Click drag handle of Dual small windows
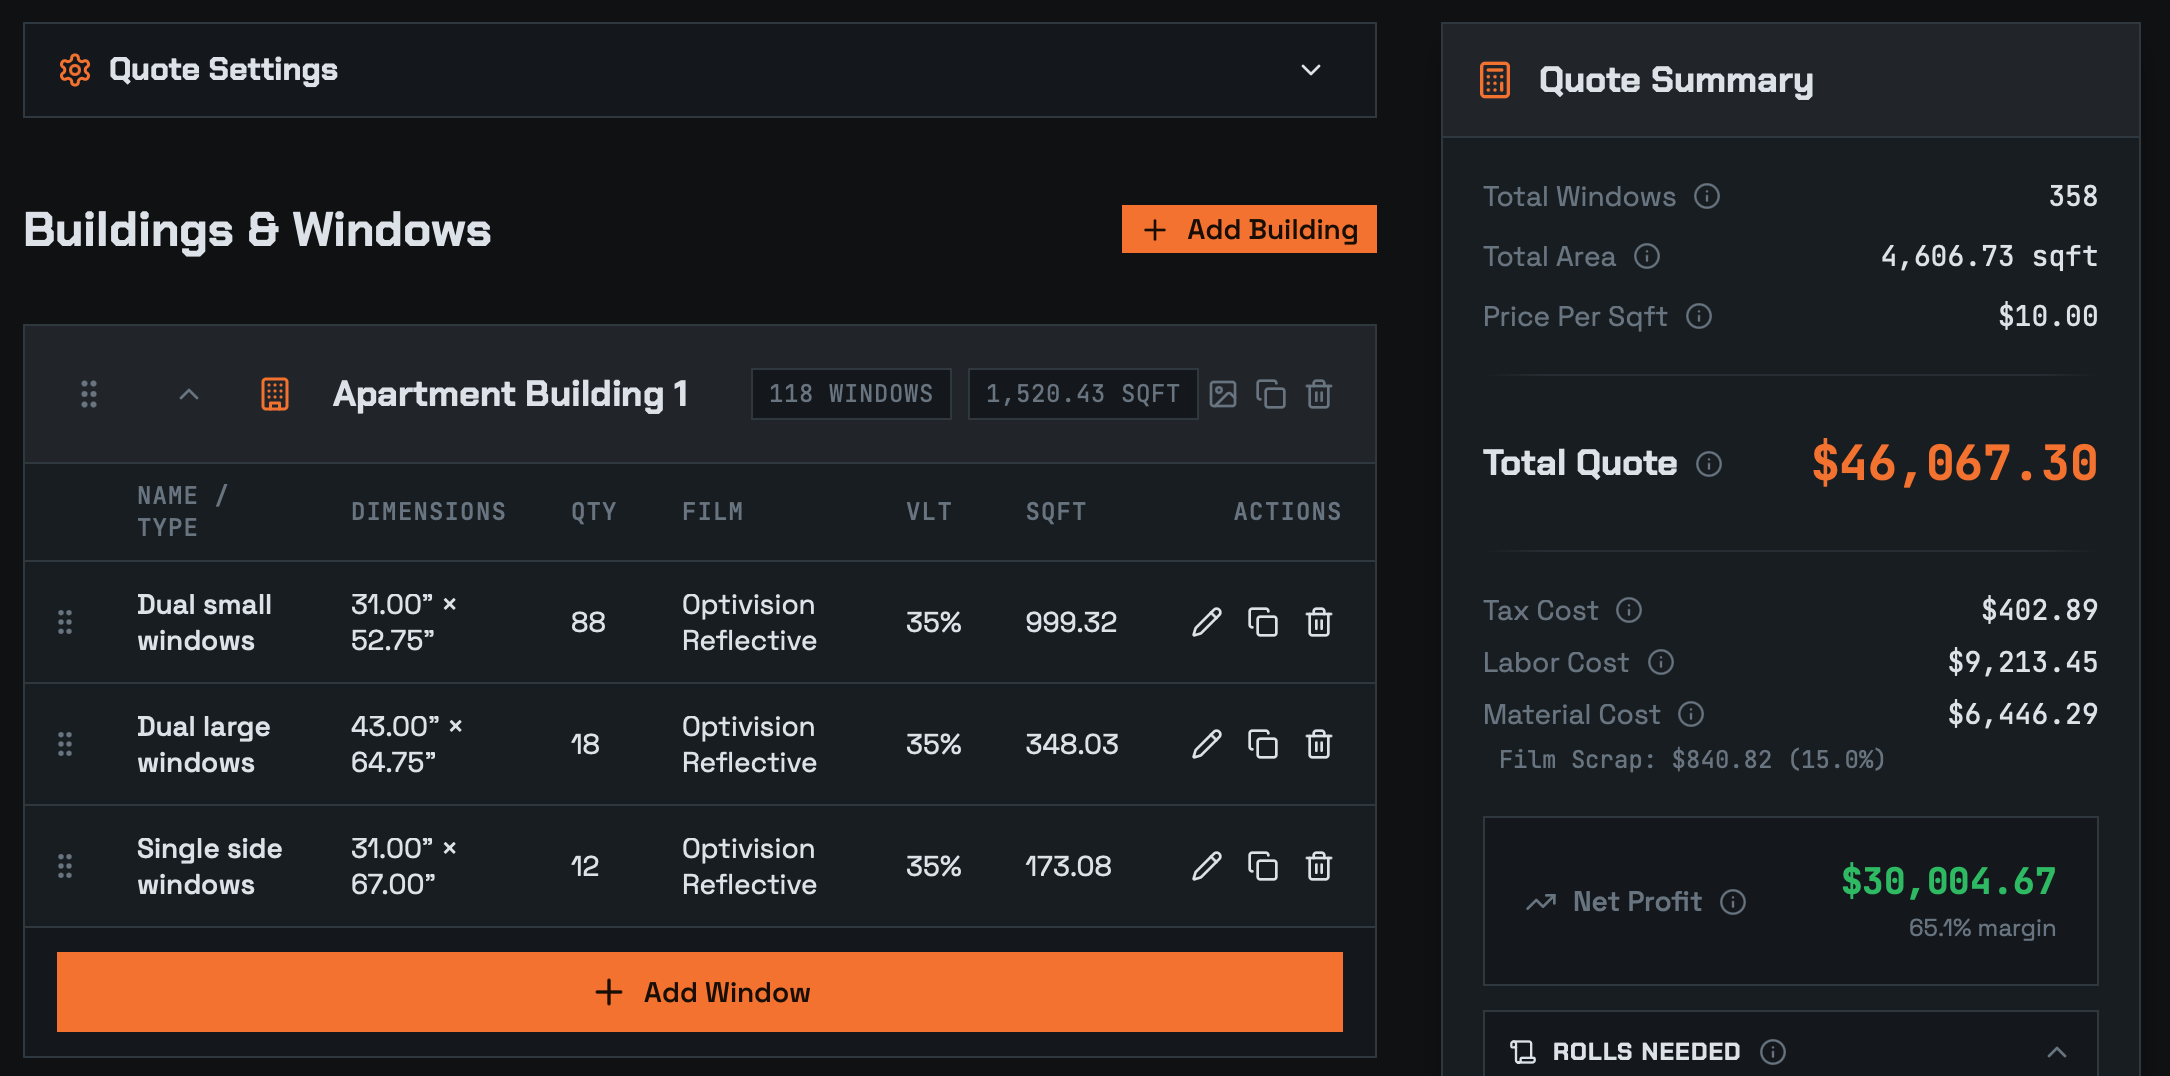This screenshot has width=2170, height=1076. (x=65, y=622)
